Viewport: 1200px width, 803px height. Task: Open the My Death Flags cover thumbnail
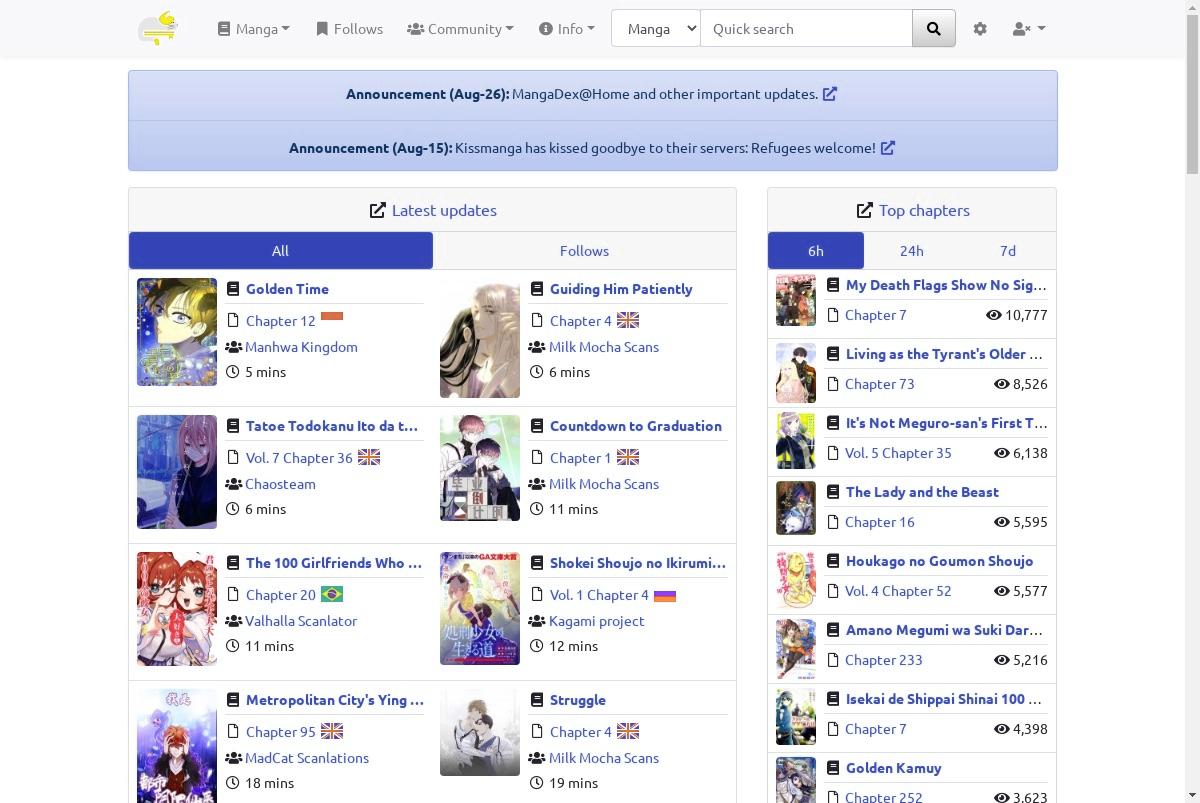coord(796,300)
